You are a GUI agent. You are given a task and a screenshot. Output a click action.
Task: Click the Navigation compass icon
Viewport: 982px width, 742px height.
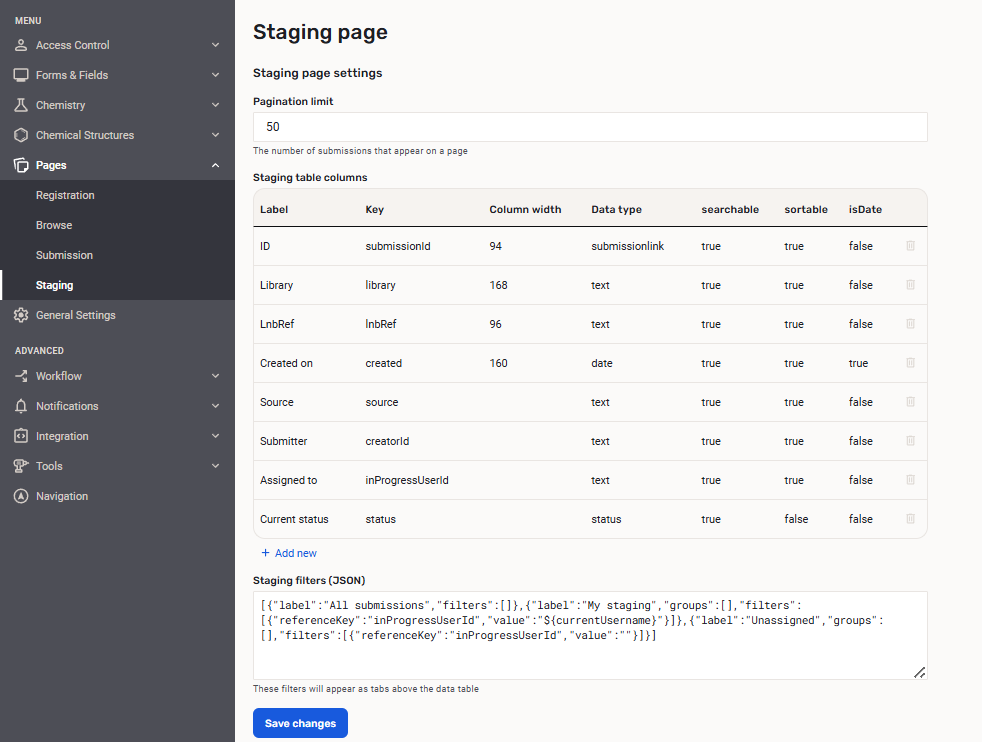pyautogui.click(x=21, y=496)
